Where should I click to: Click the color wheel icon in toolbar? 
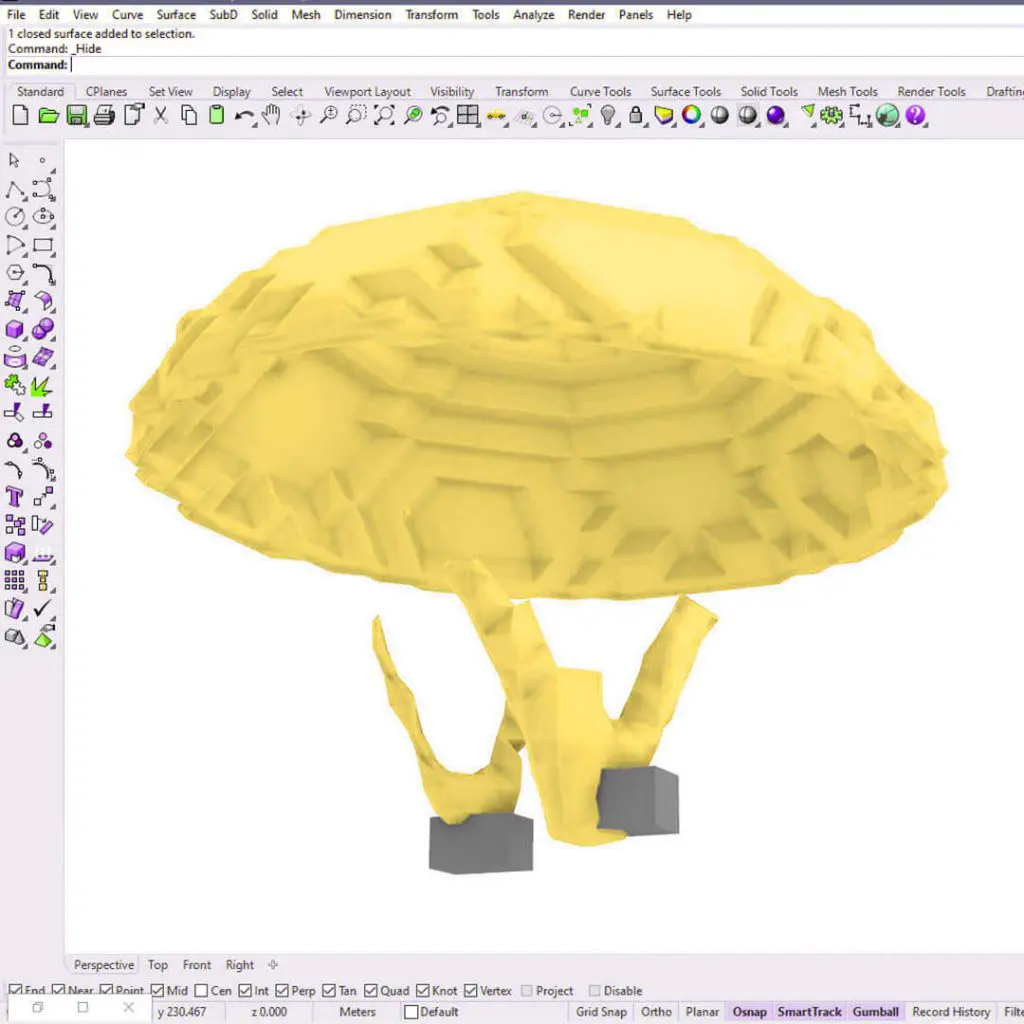pos(691,116)
